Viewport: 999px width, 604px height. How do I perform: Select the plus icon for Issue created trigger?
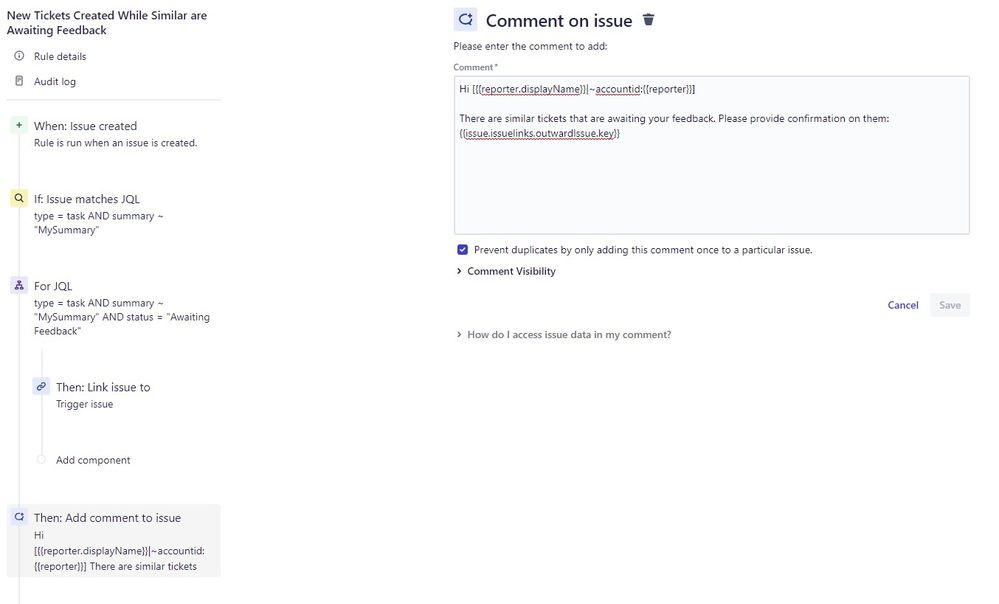pyautogui.click(x=19, y=126)
